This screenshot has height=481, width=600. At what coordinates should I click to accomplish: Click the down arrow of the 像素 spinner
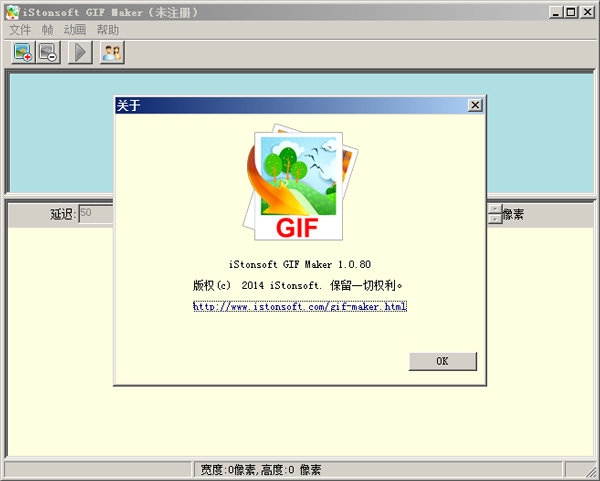coord(495,218)
